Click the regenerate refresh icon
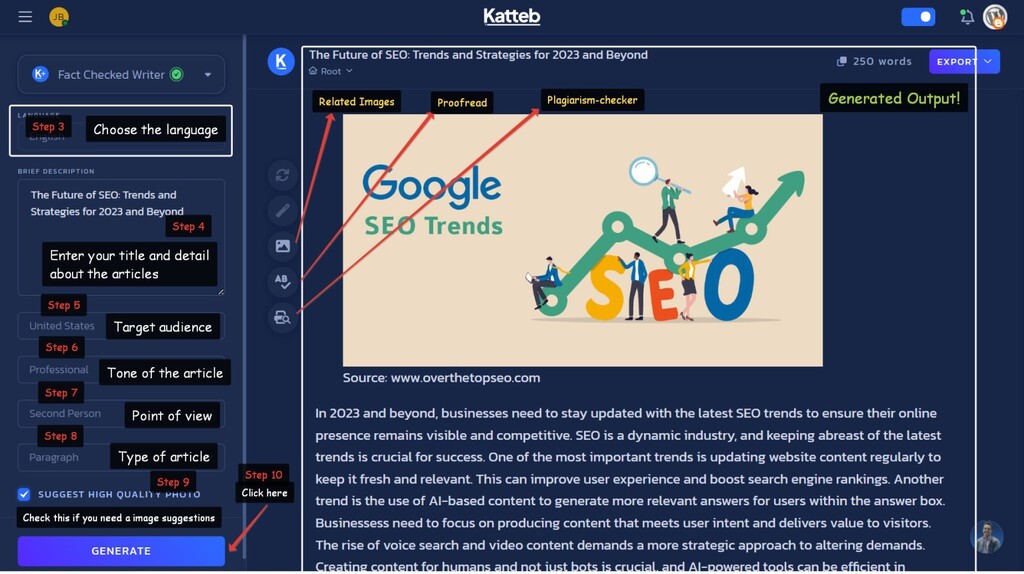The width and height of the screenshot is (1024, 574). coord(282,175)
